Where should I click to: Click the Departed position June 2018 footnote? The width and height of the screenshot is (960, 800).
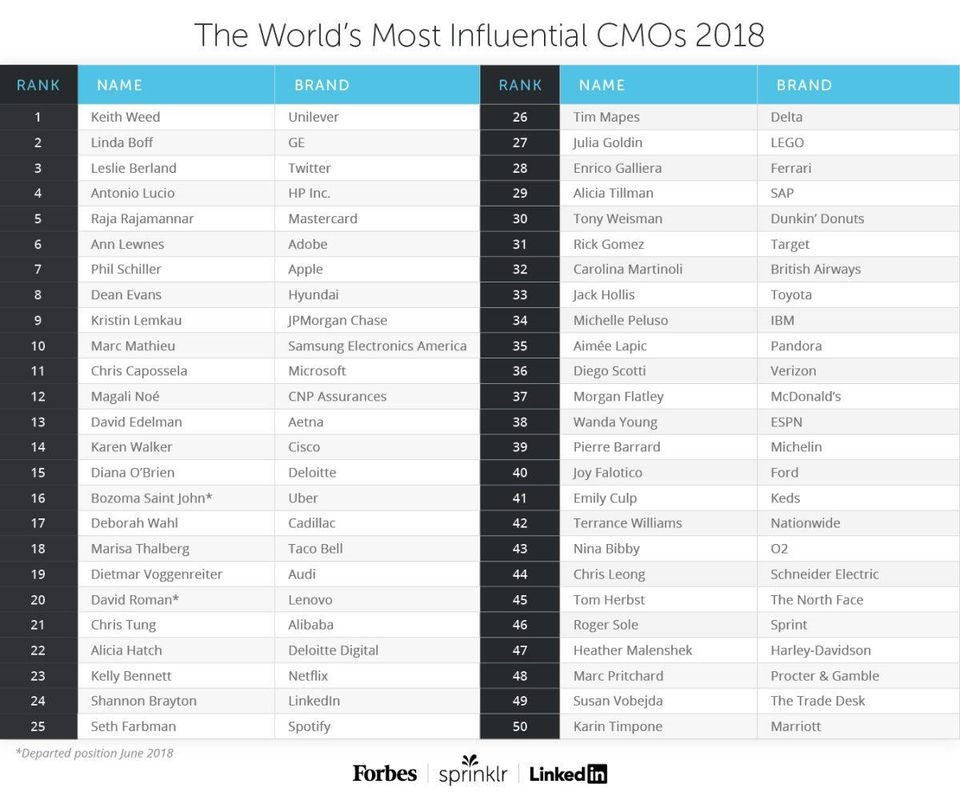[x=94, y=753]
